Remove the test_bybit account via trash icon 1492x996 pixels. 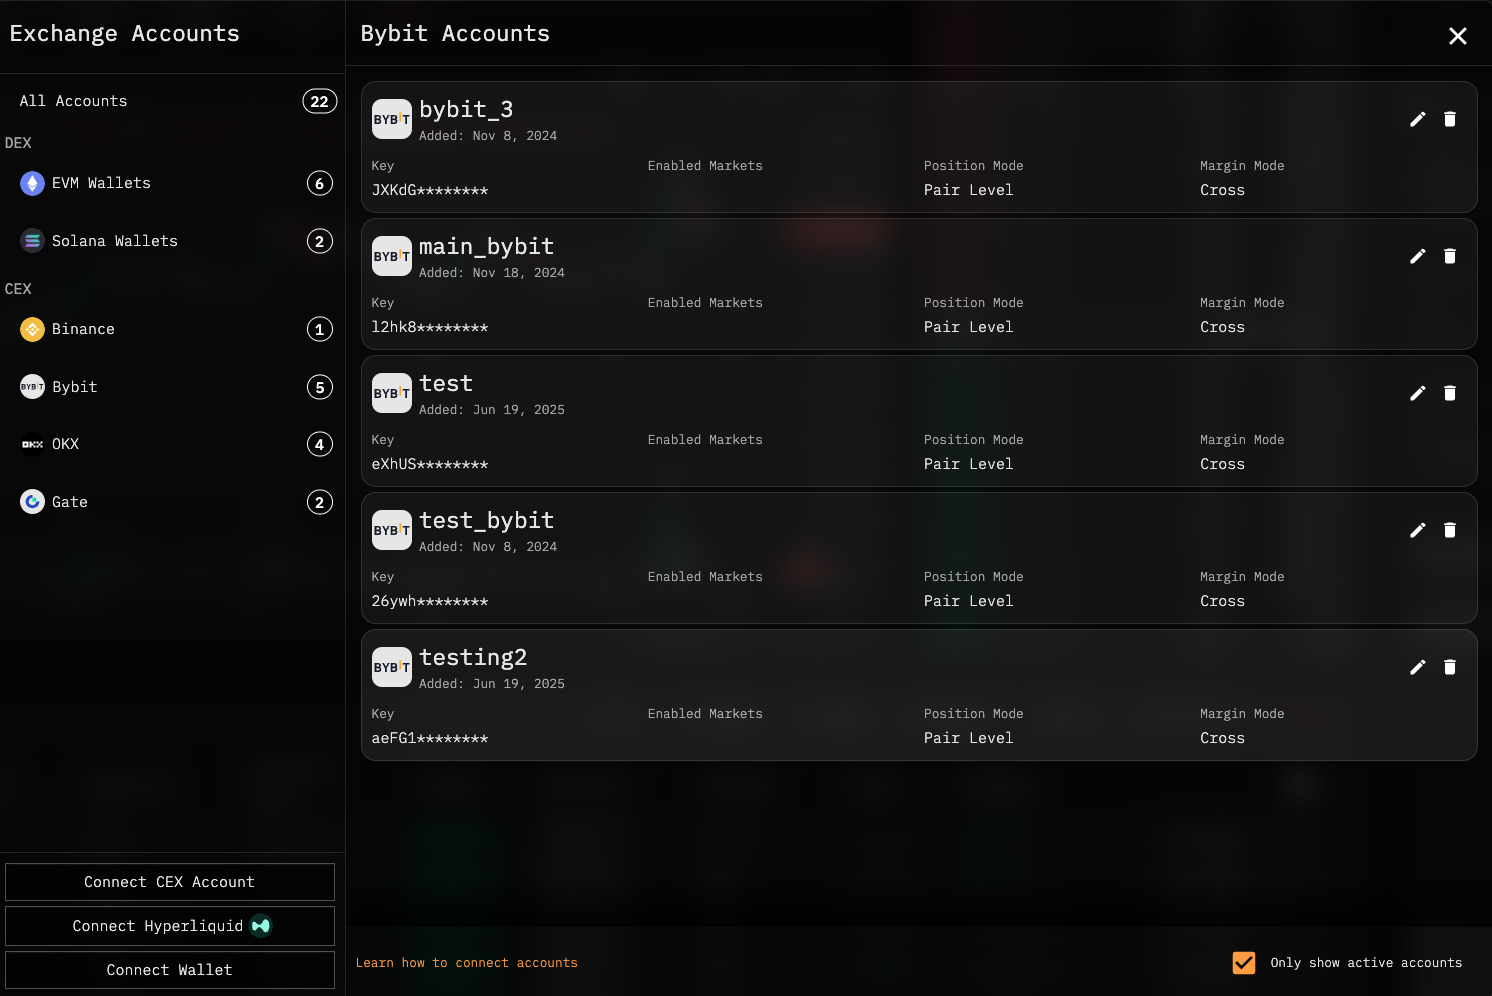coord(1449,530)
